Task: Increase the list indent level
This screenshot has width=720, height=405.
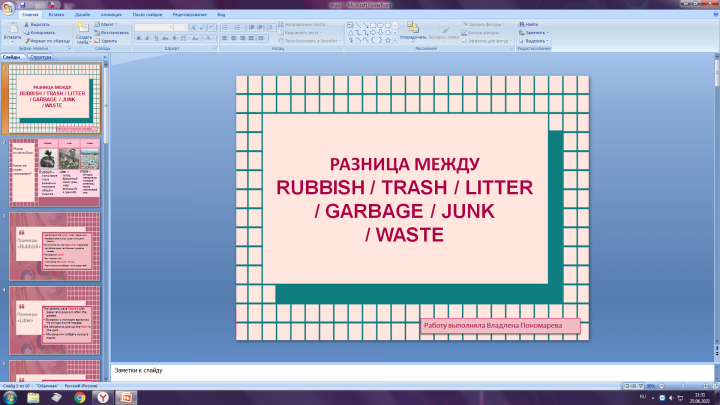Action: [260, 28]
